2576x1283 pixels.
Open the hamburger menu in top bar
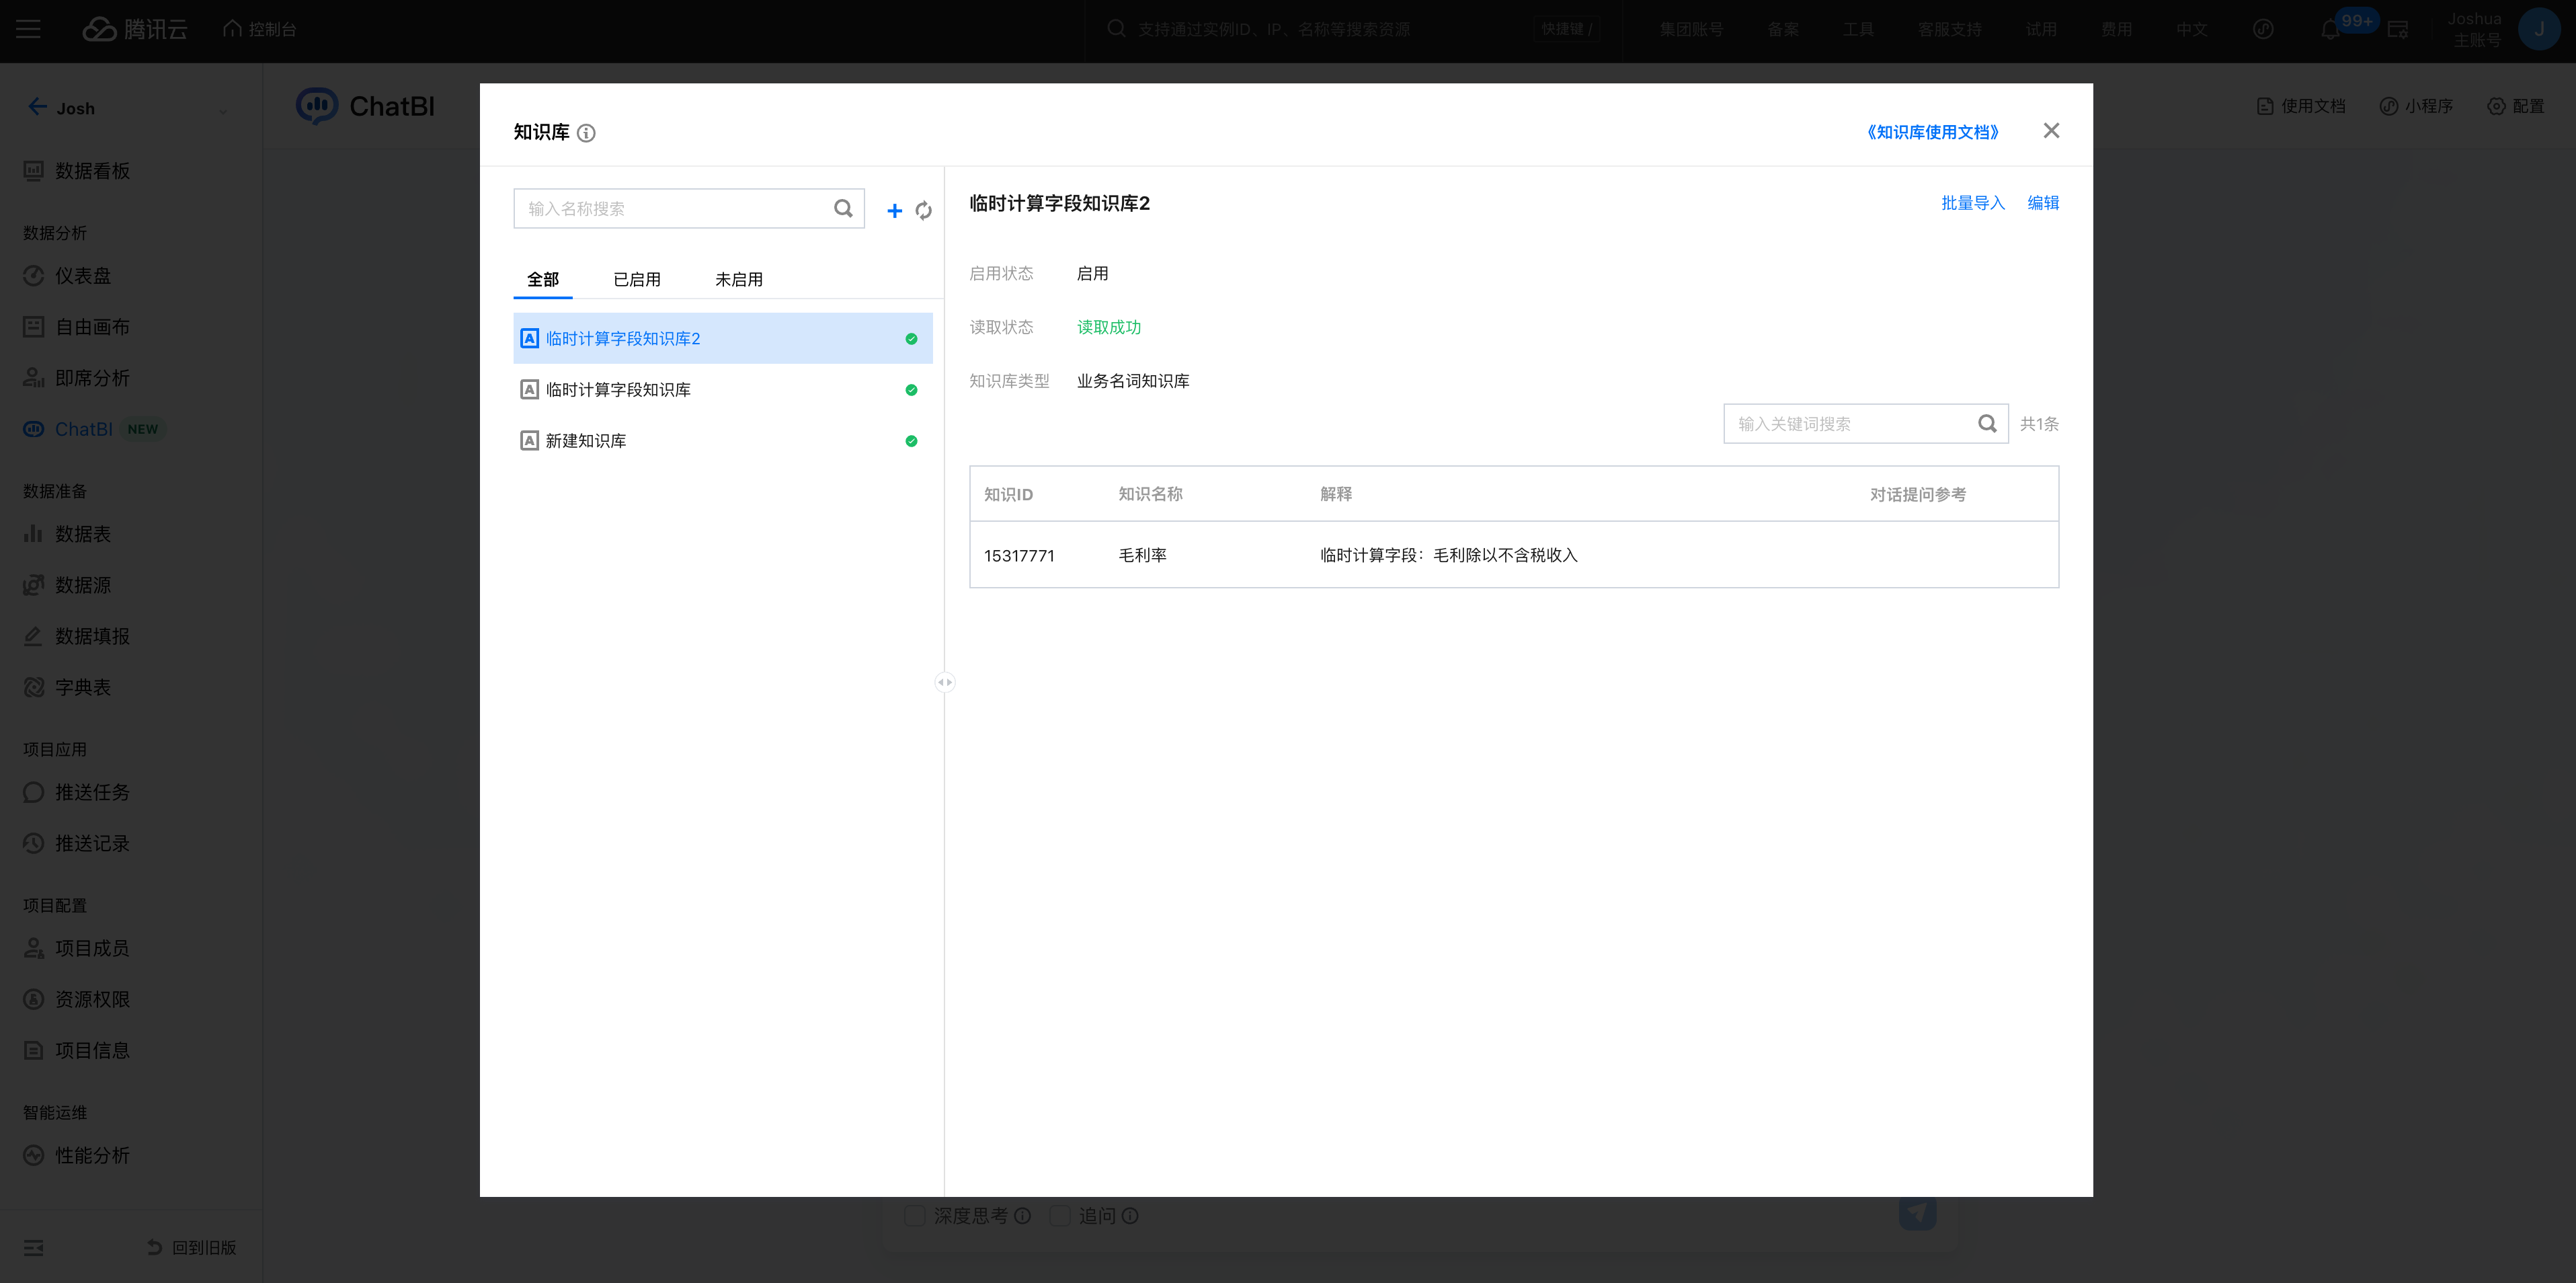coord(28,30)
